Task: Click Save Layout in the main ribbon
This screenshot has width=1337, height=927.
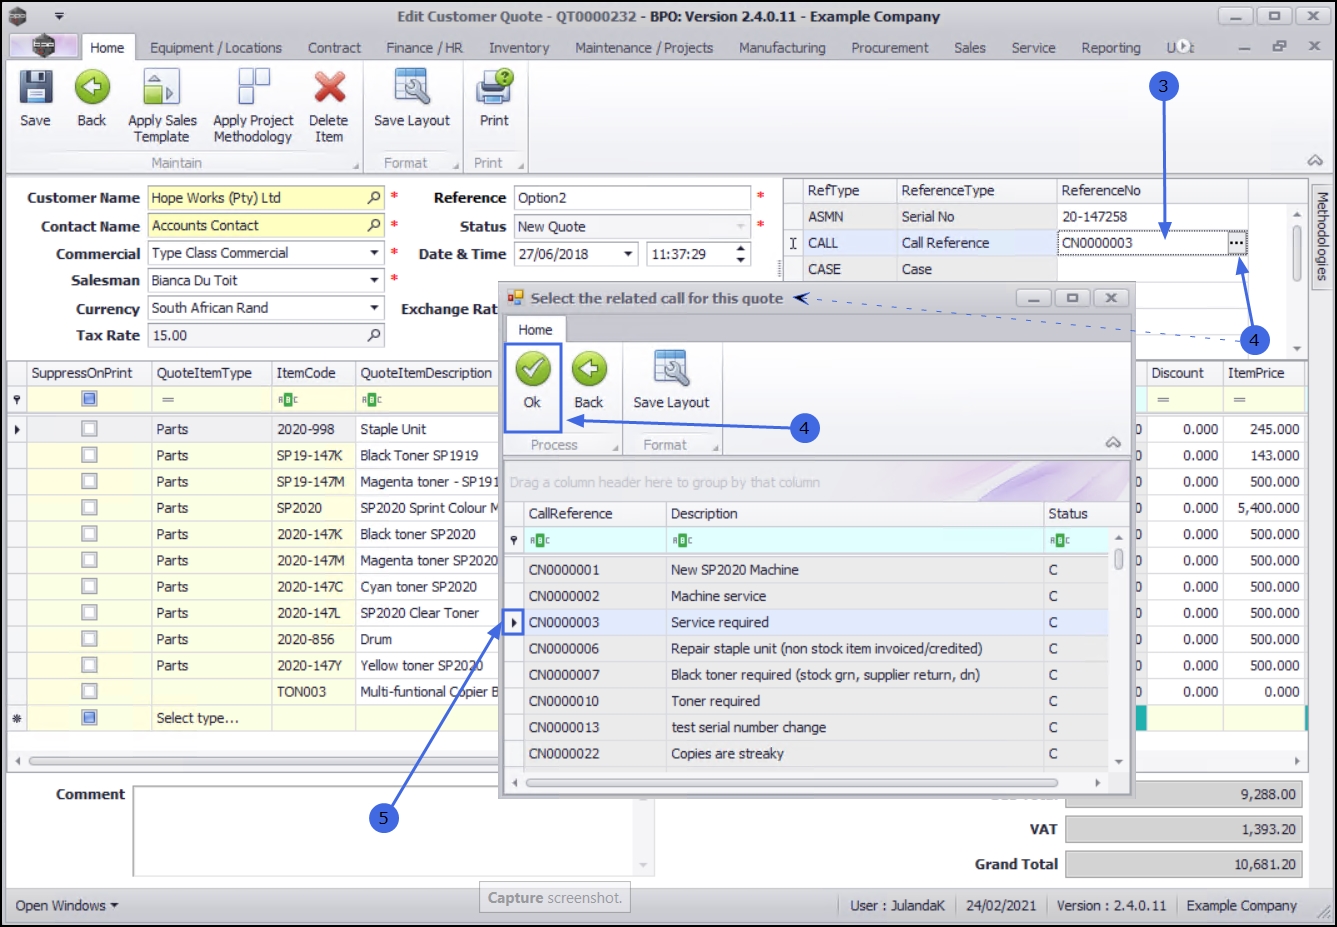Action: (x=412, y=88)
